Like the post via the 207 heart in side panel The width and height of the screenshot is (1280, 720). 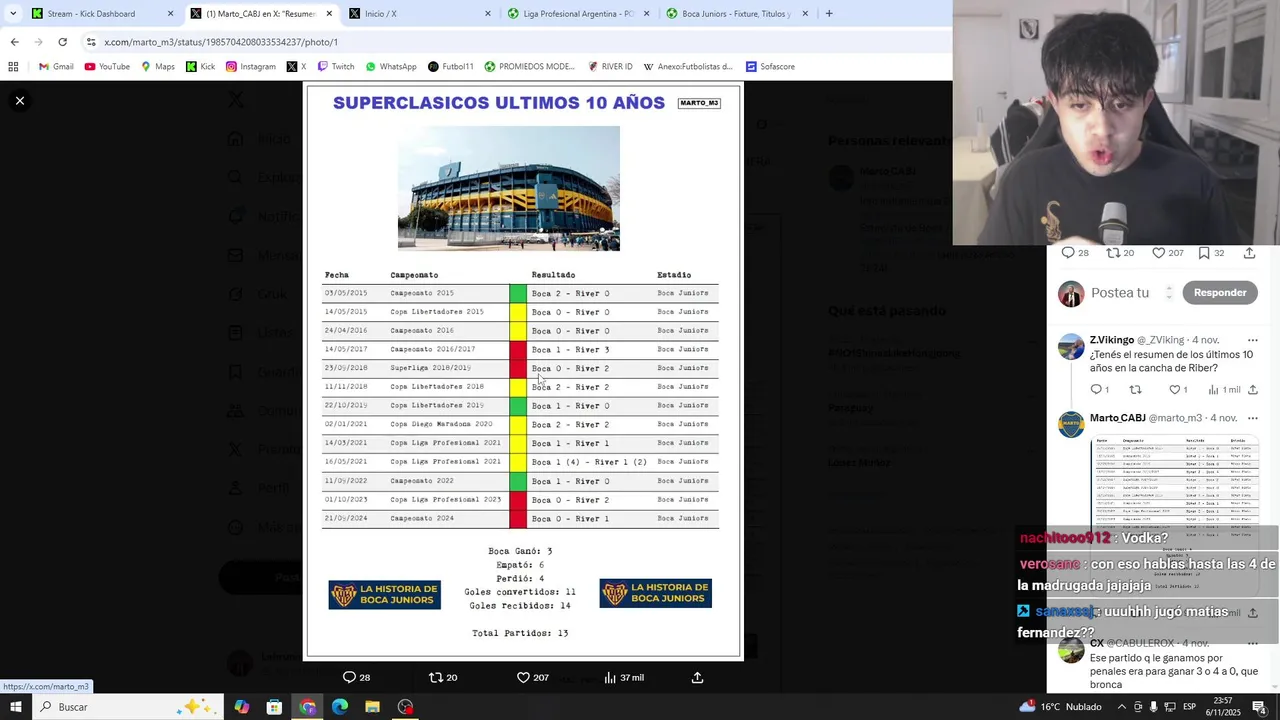1167,253
